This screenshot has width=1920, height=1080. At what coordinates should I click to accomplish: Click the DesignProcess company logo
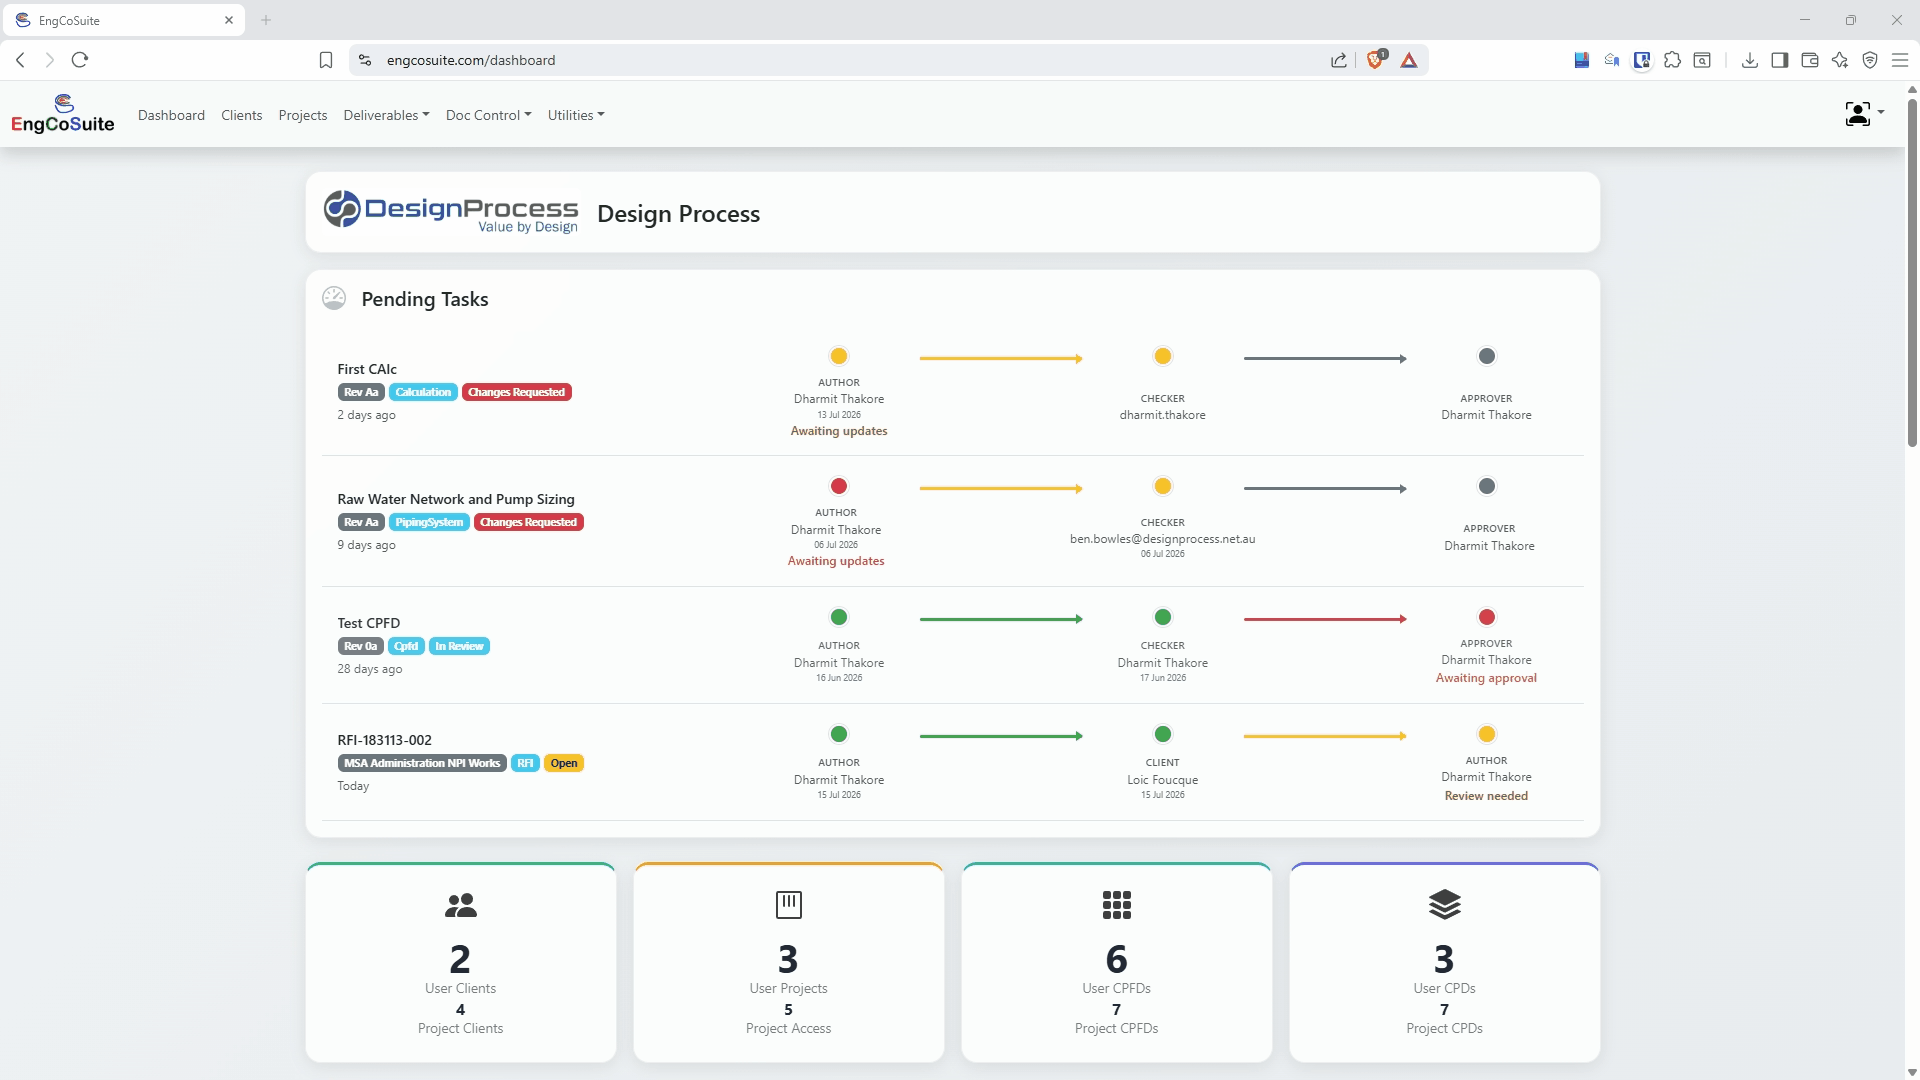coord(450,212)
